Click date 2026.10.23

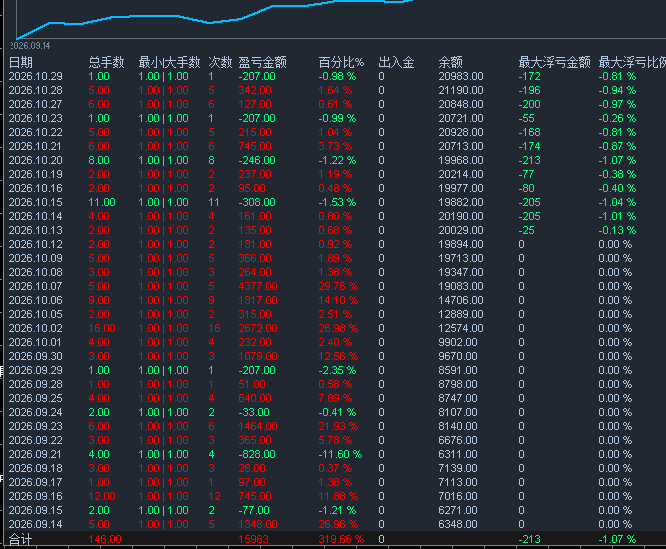point(35,118)
